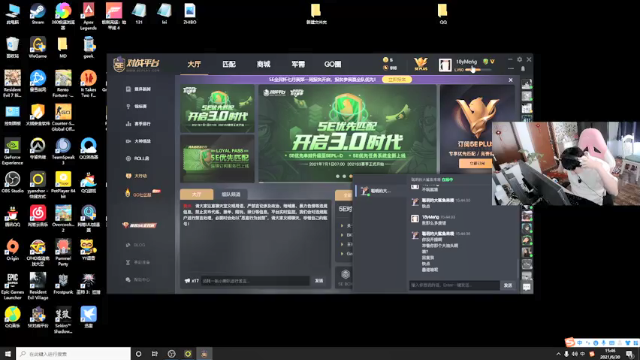Open the 军需 tab
Image resolution: width=640 pixels, height=360 pixels.
[x=298, y=64]
